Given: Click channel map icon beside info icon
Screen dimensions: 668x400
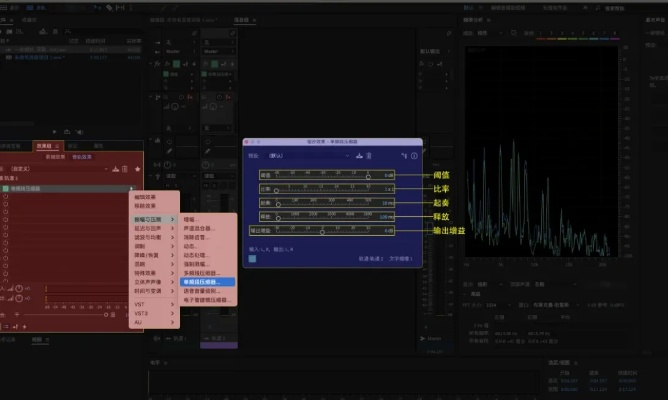Looking at the screenshot, I should 404,156.
